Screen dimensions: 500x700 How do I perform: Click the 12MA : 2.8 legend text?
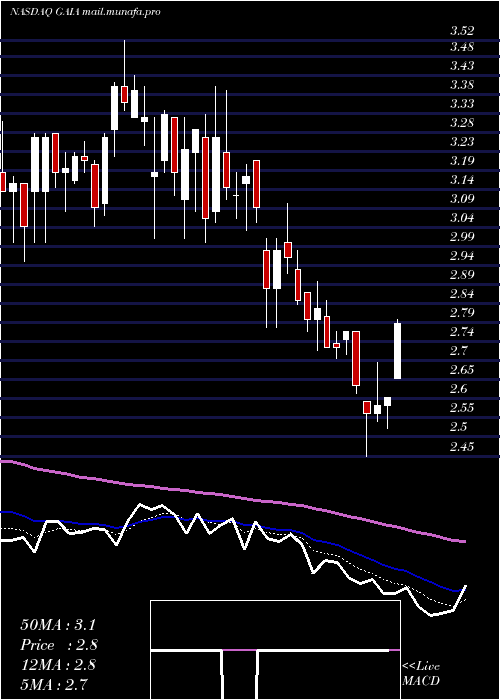(x=58, y=664)
